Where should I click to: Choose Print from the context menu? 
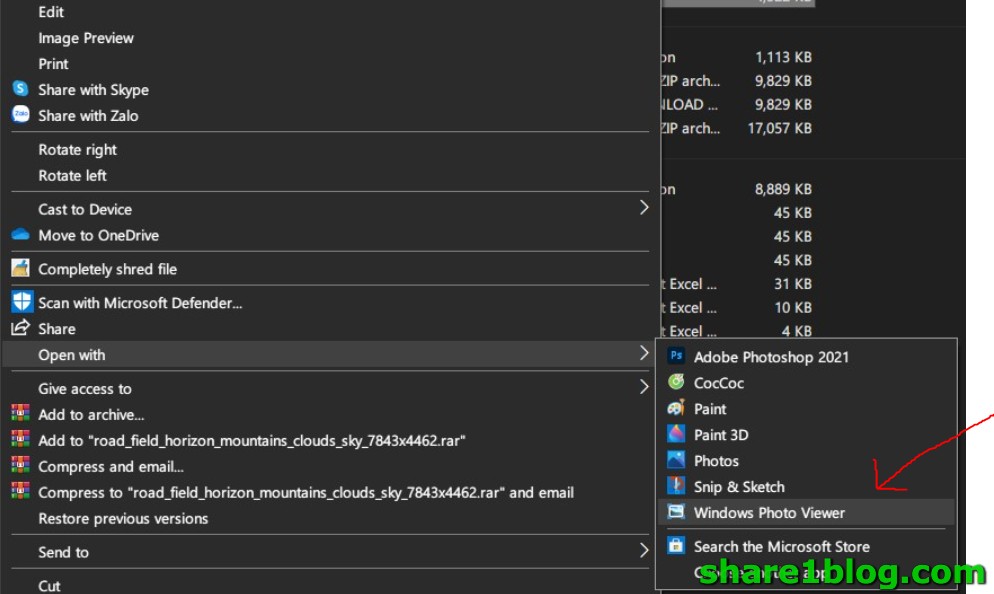(x=53, y=64)
